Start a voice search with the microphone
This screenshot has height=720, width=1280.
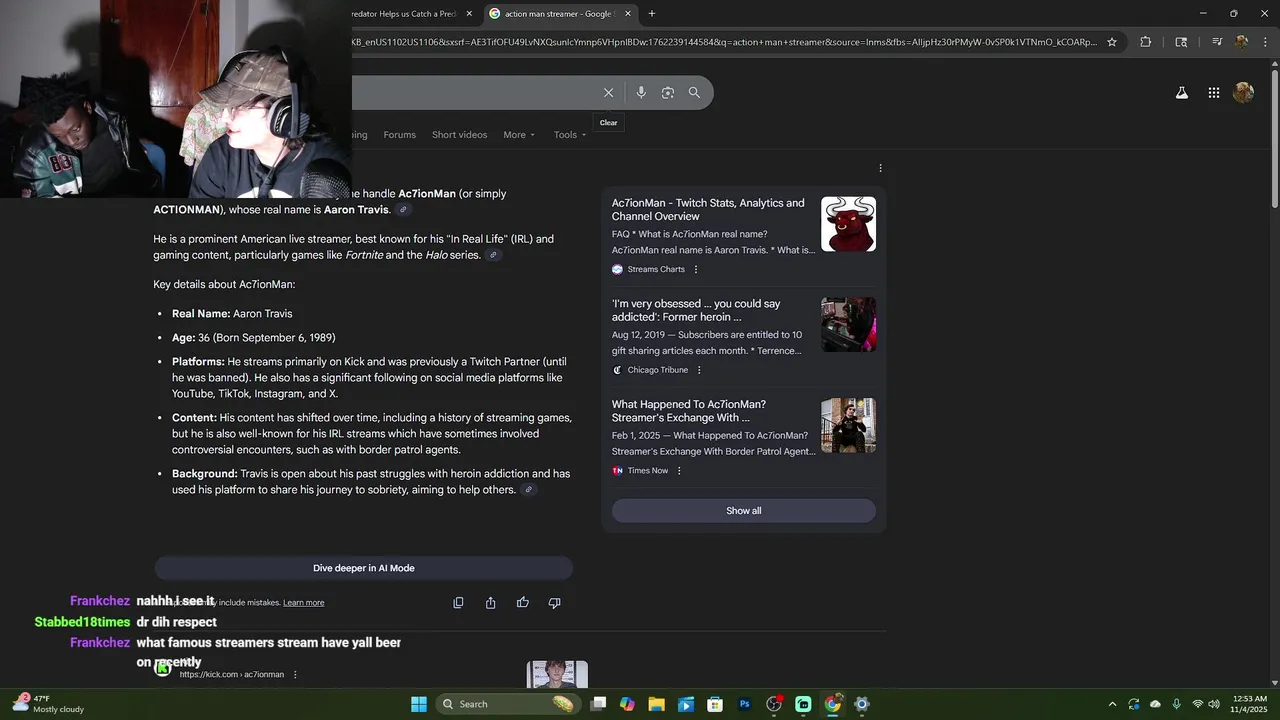point(641,93)
